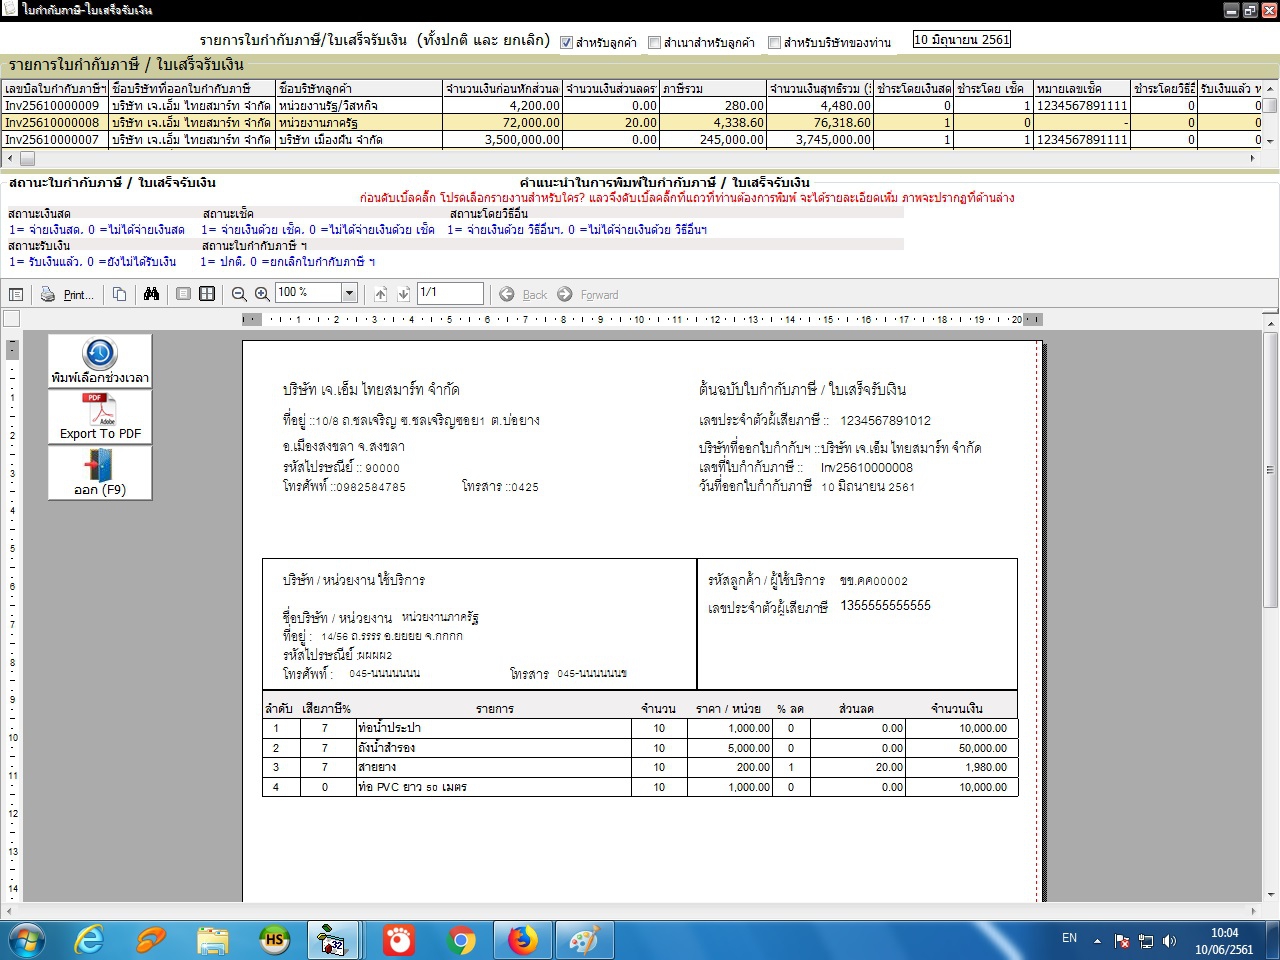The width and height of the screenshot is (1280, 960).
Task: Select invoice row Inv25610000009
Action: tap(632, 105)
